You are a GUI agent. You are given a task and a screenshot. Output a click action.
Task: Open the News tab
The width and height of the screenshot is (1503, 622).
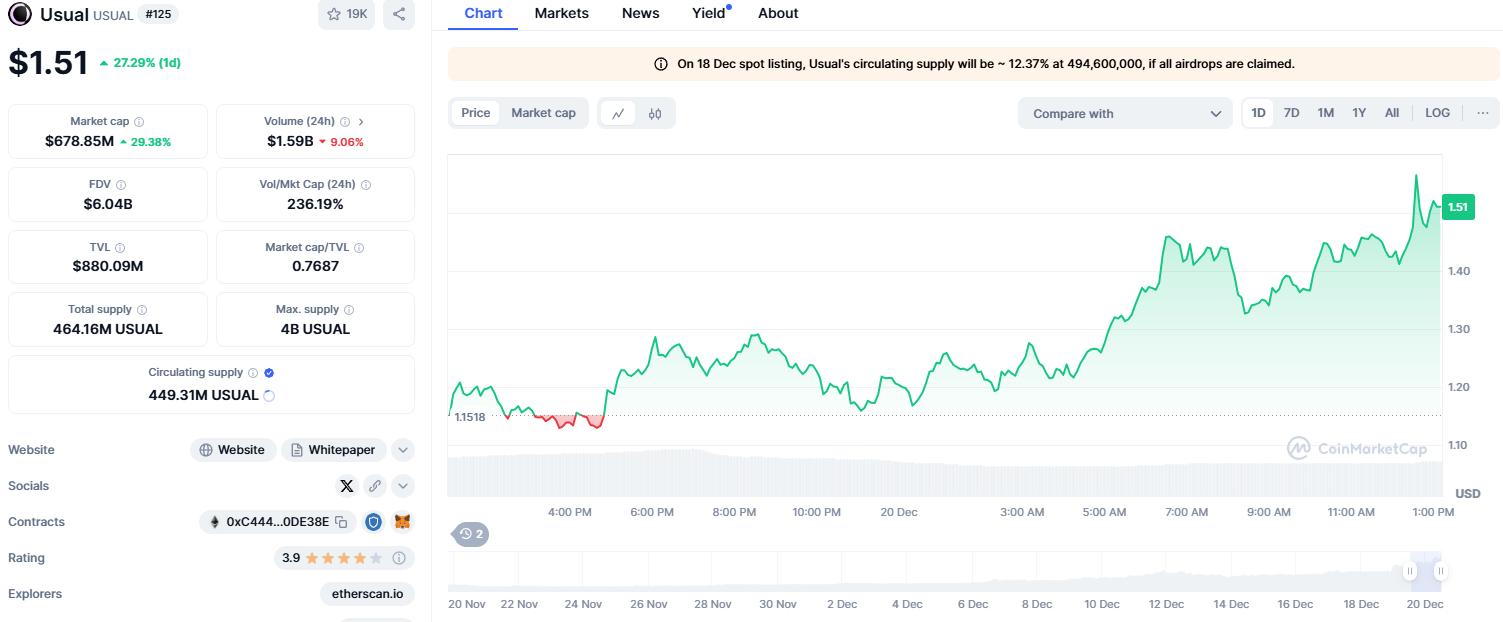coord(640,13)
